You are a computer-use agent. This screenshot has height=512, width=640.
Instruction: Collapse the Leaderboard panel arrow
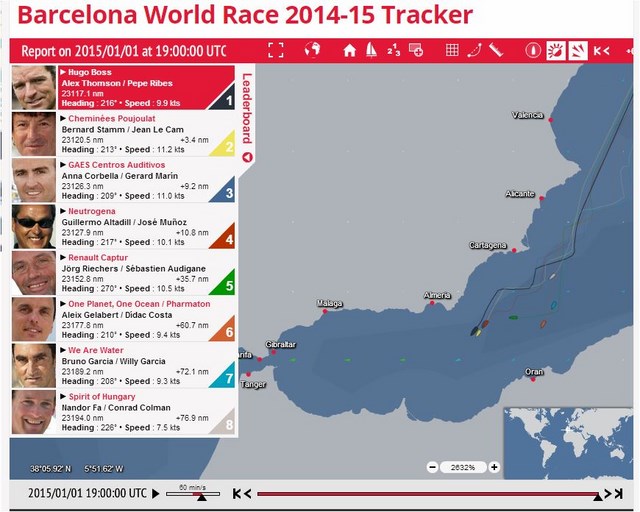(x=247, y=157)
